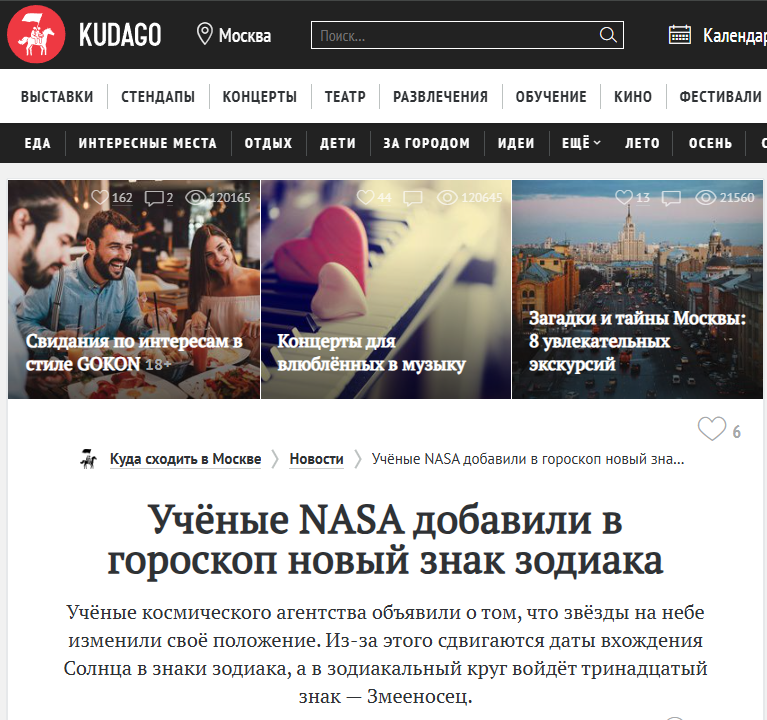The width and height of the screenshot is (767, 720).
Task: Click 120645 views count on concerts card
Action: coord(481,198)
